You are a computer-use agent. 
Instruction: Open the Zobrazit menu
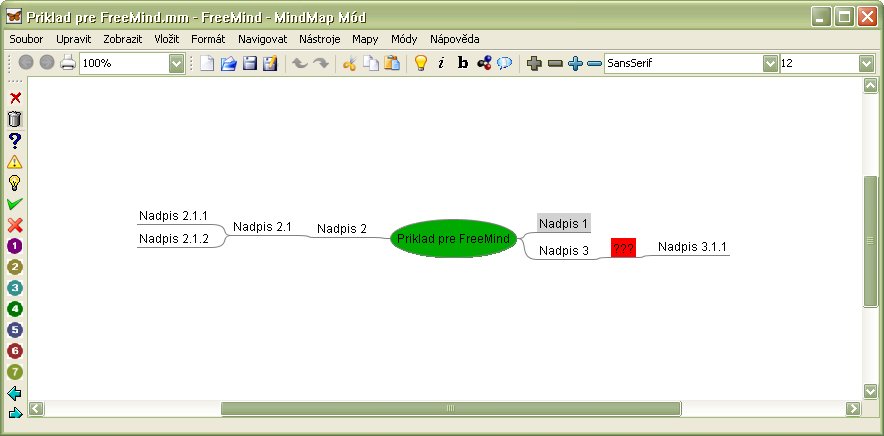(x=122, y=39)
